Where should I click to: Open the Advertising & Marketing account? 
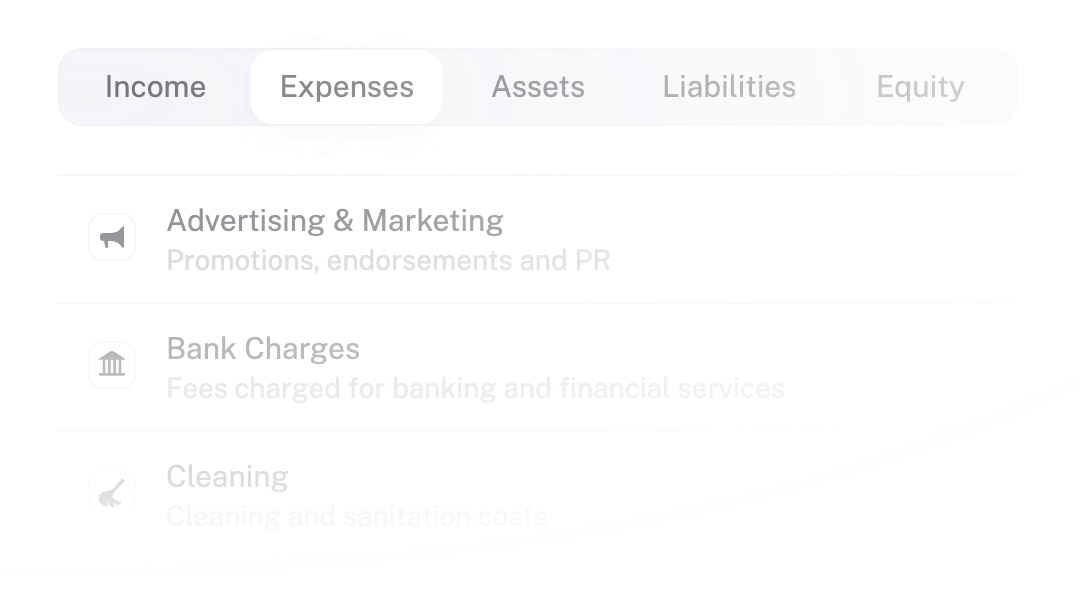point(335,221)
